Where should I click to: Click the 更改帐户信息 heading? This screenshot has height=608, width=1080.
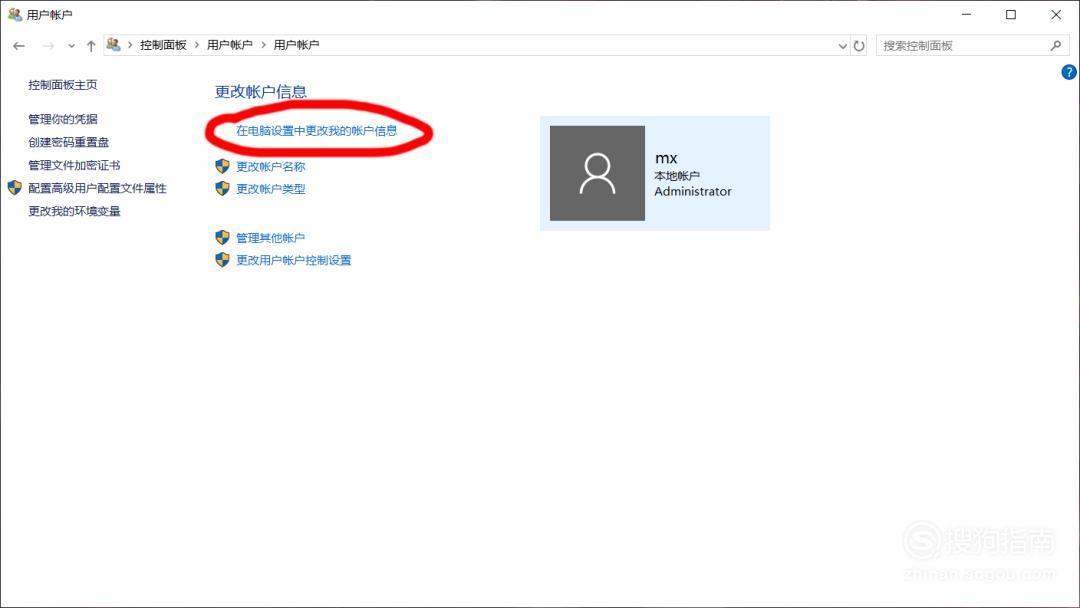coord(260,92)
